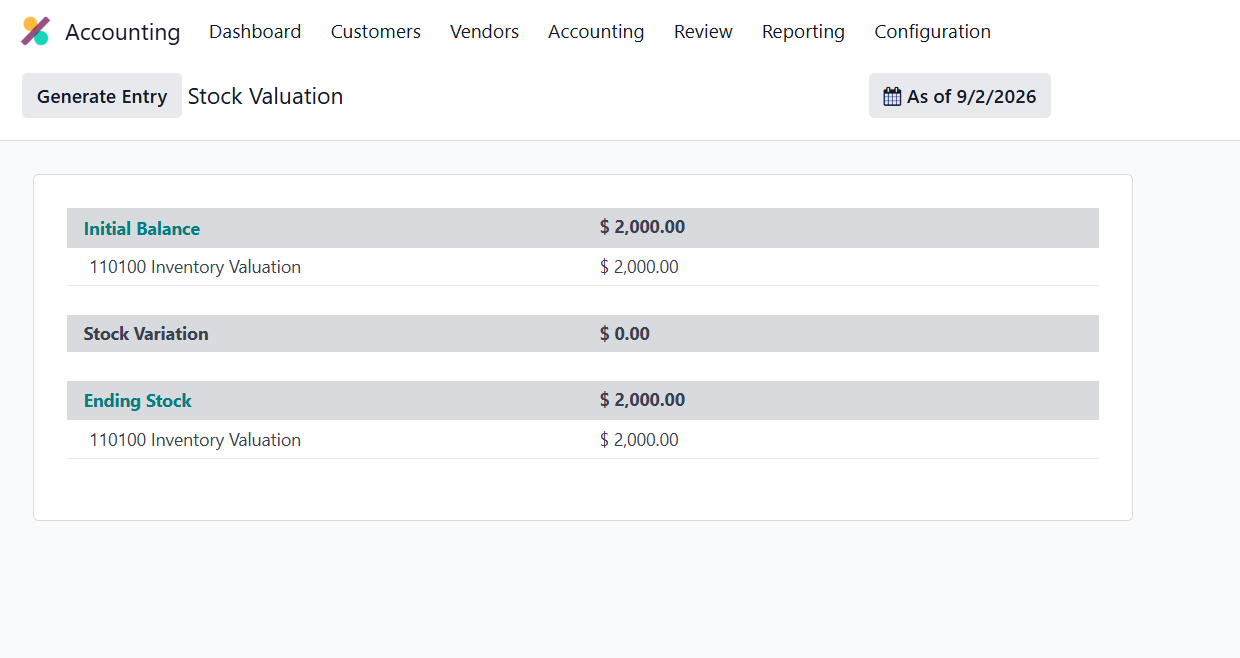Open the Review menu
1240x658 pixels.
(x=703, y=32)
